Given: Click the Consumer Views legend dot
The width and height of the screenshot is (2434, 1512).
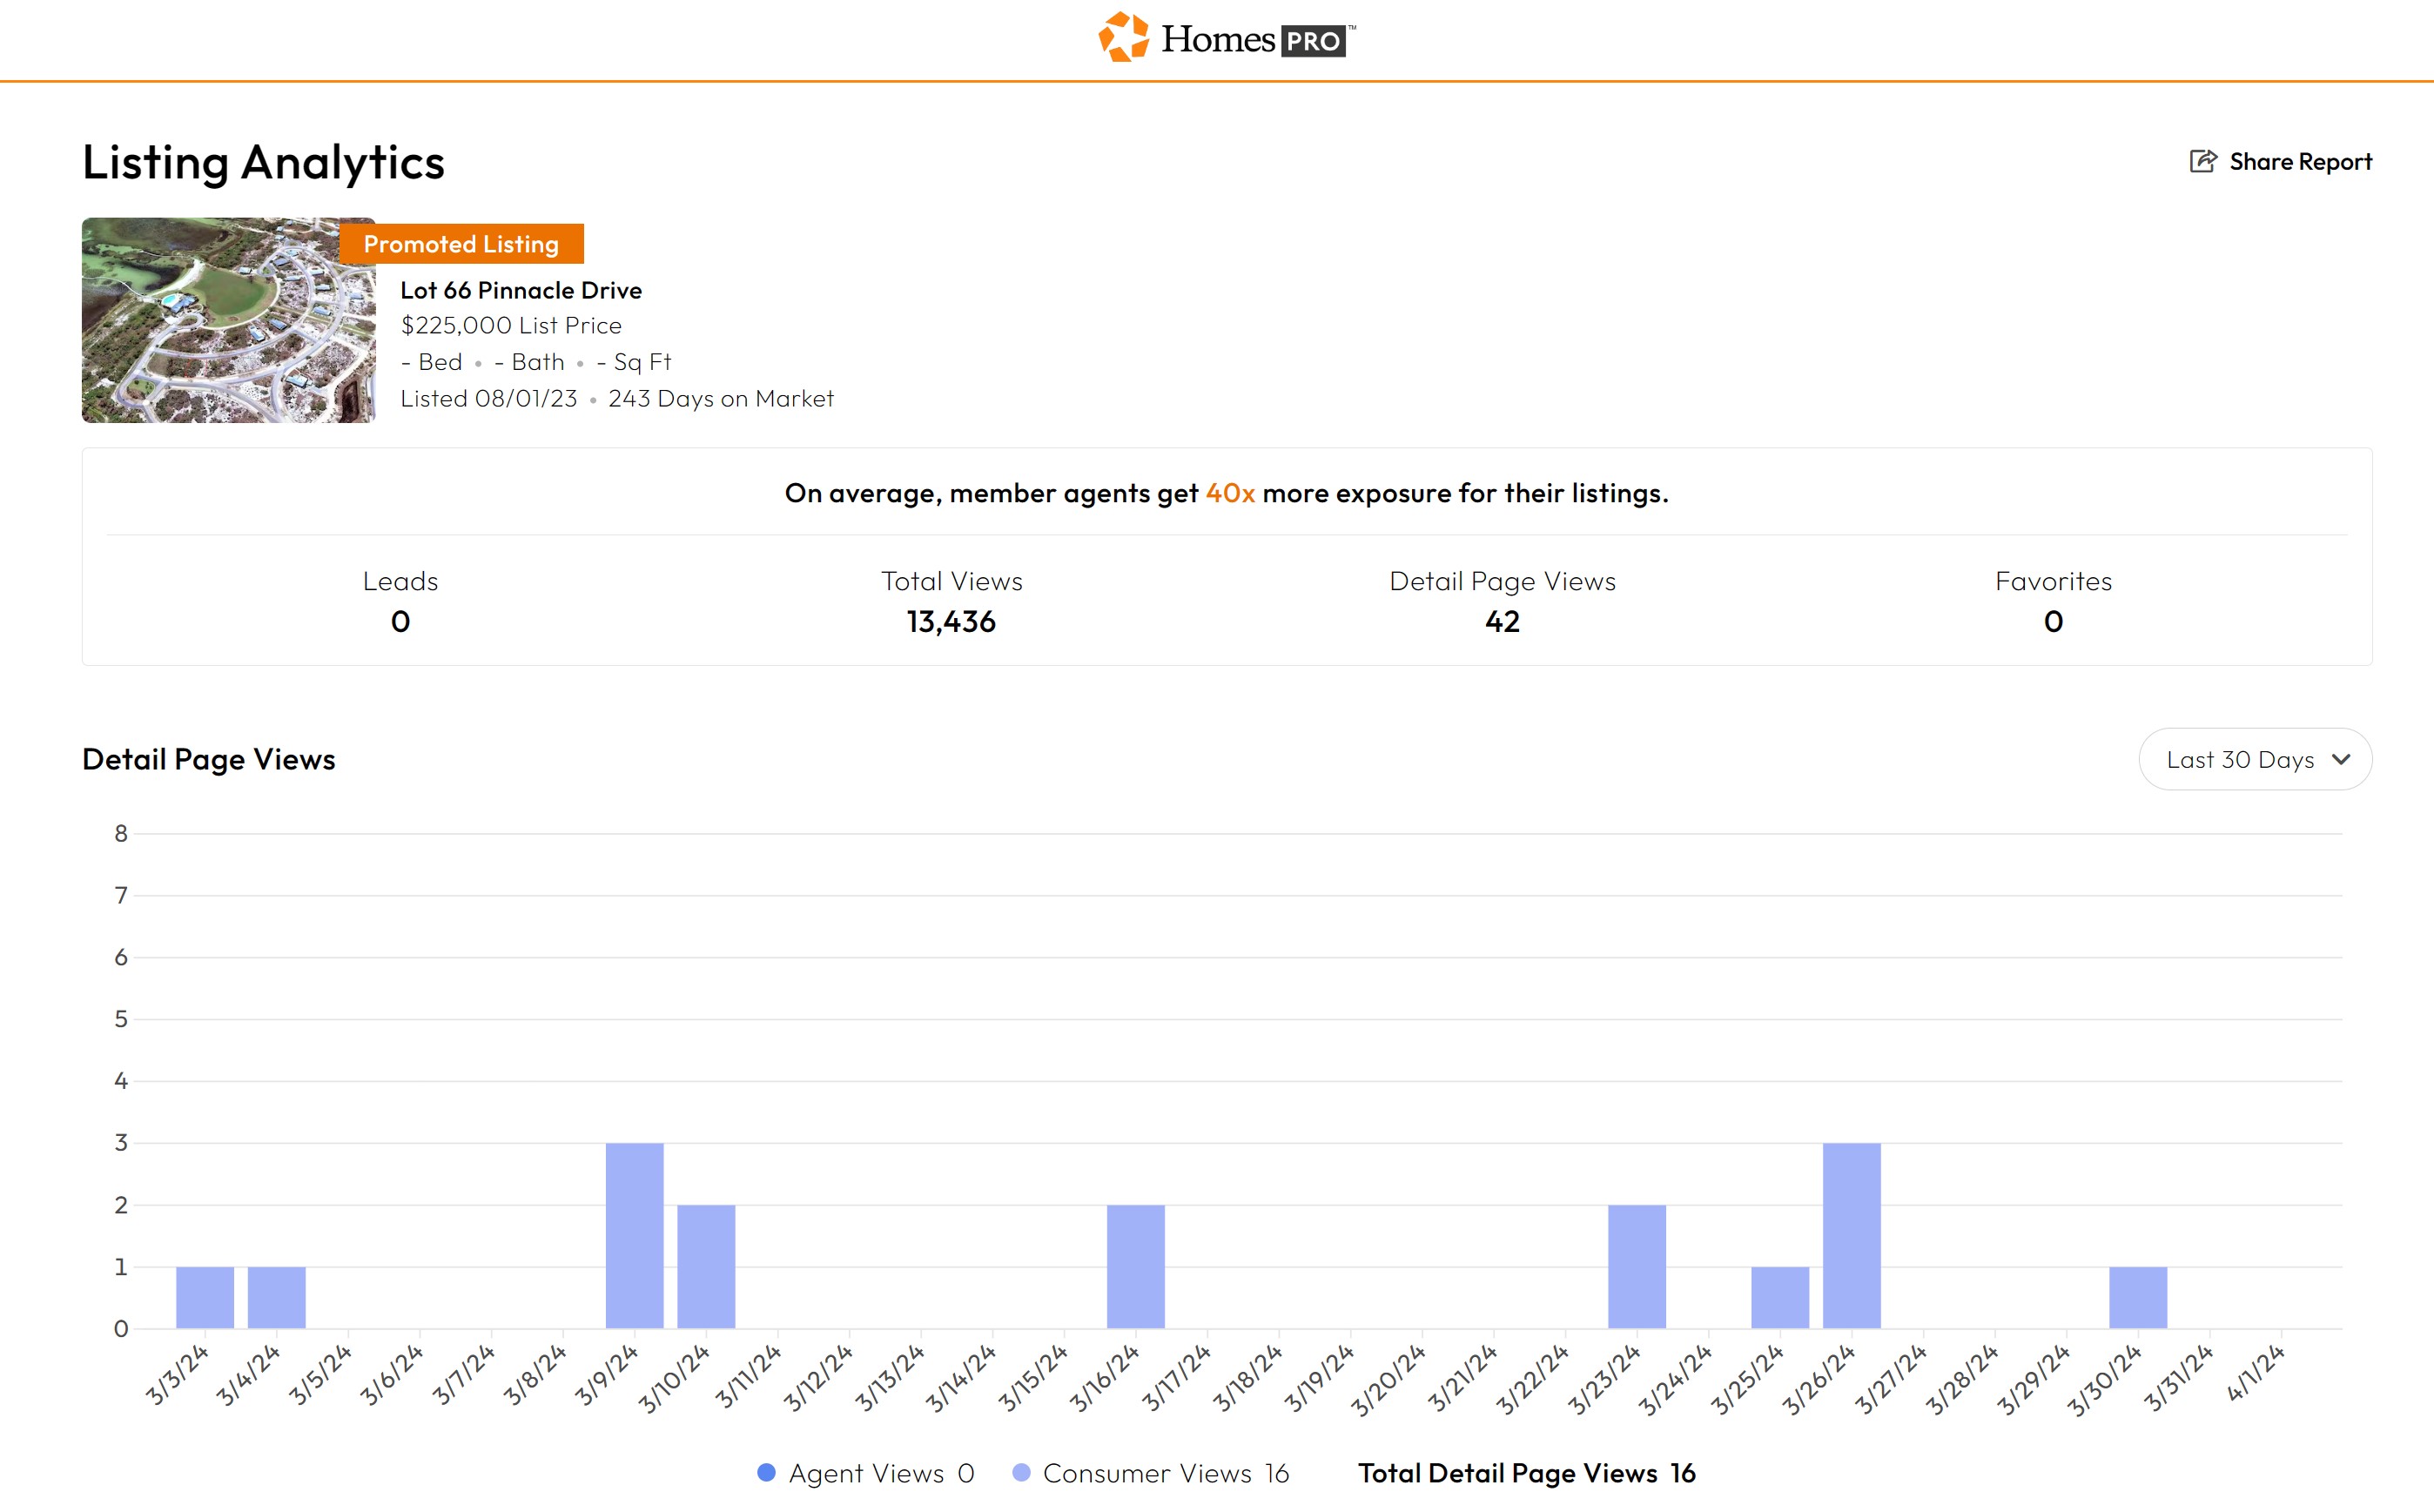Looking at the screenshot, I should (x=1021, y=1472).
